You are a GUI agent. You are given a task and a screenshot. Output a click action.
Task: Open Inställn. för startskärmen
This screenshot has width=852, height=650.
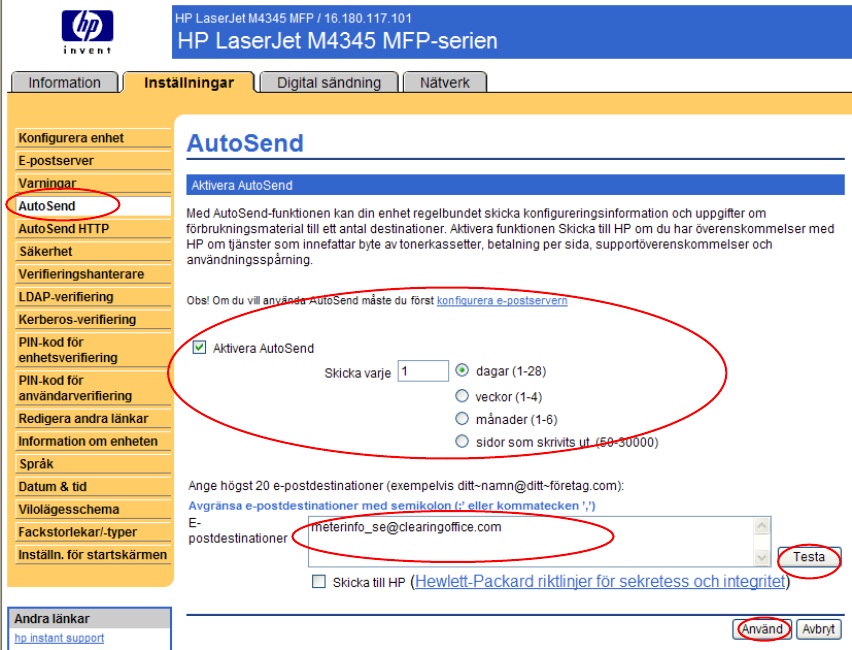[93, 555]
